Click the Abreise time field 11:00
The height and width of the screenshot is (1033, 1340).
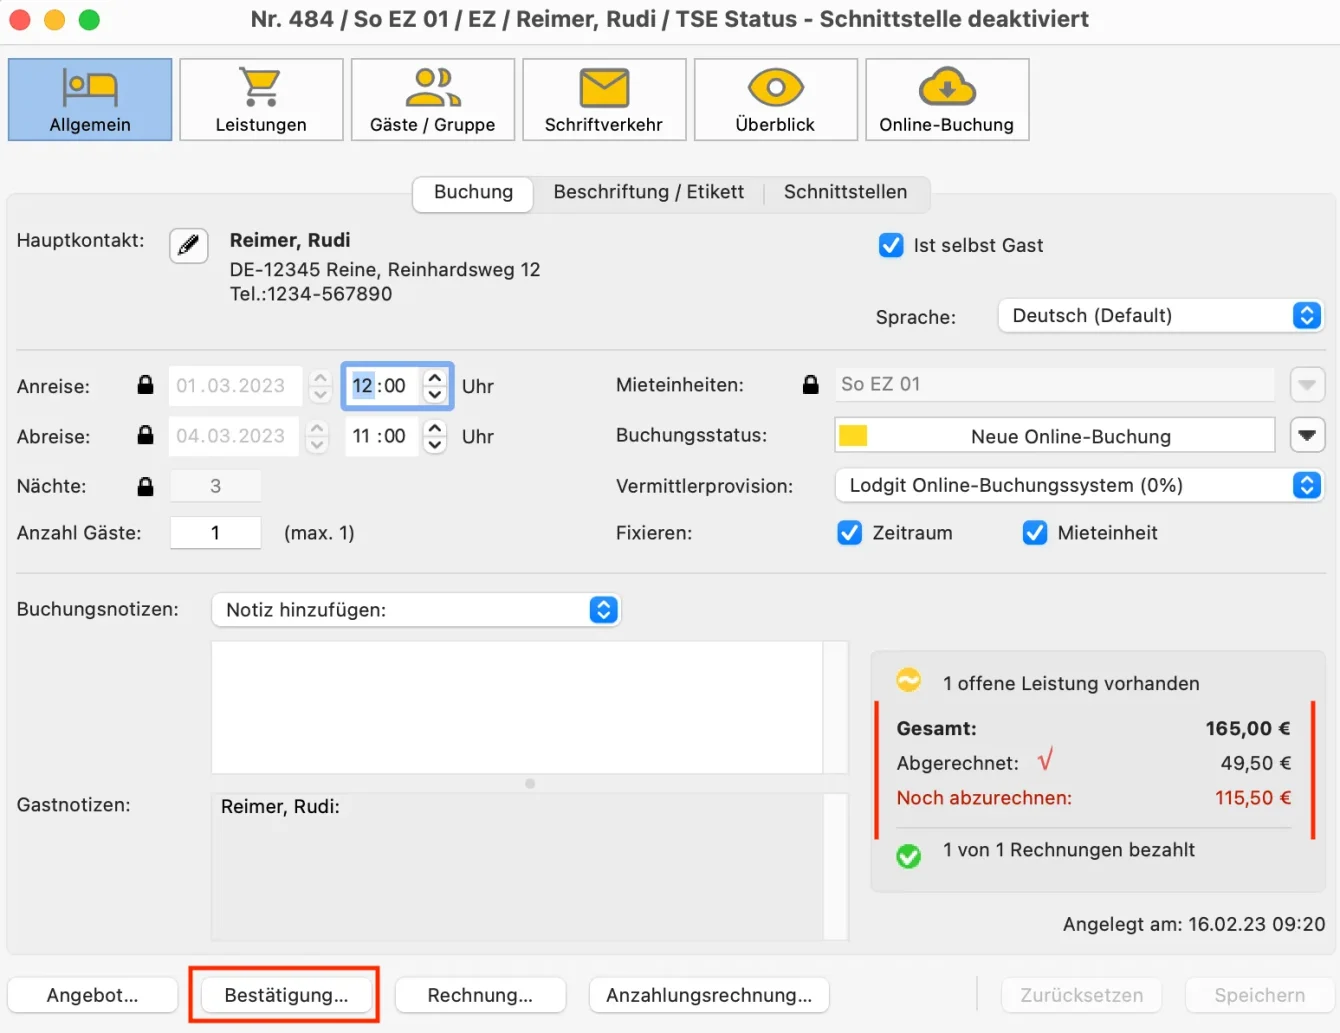pyautogui.click(x=382, y=436)
